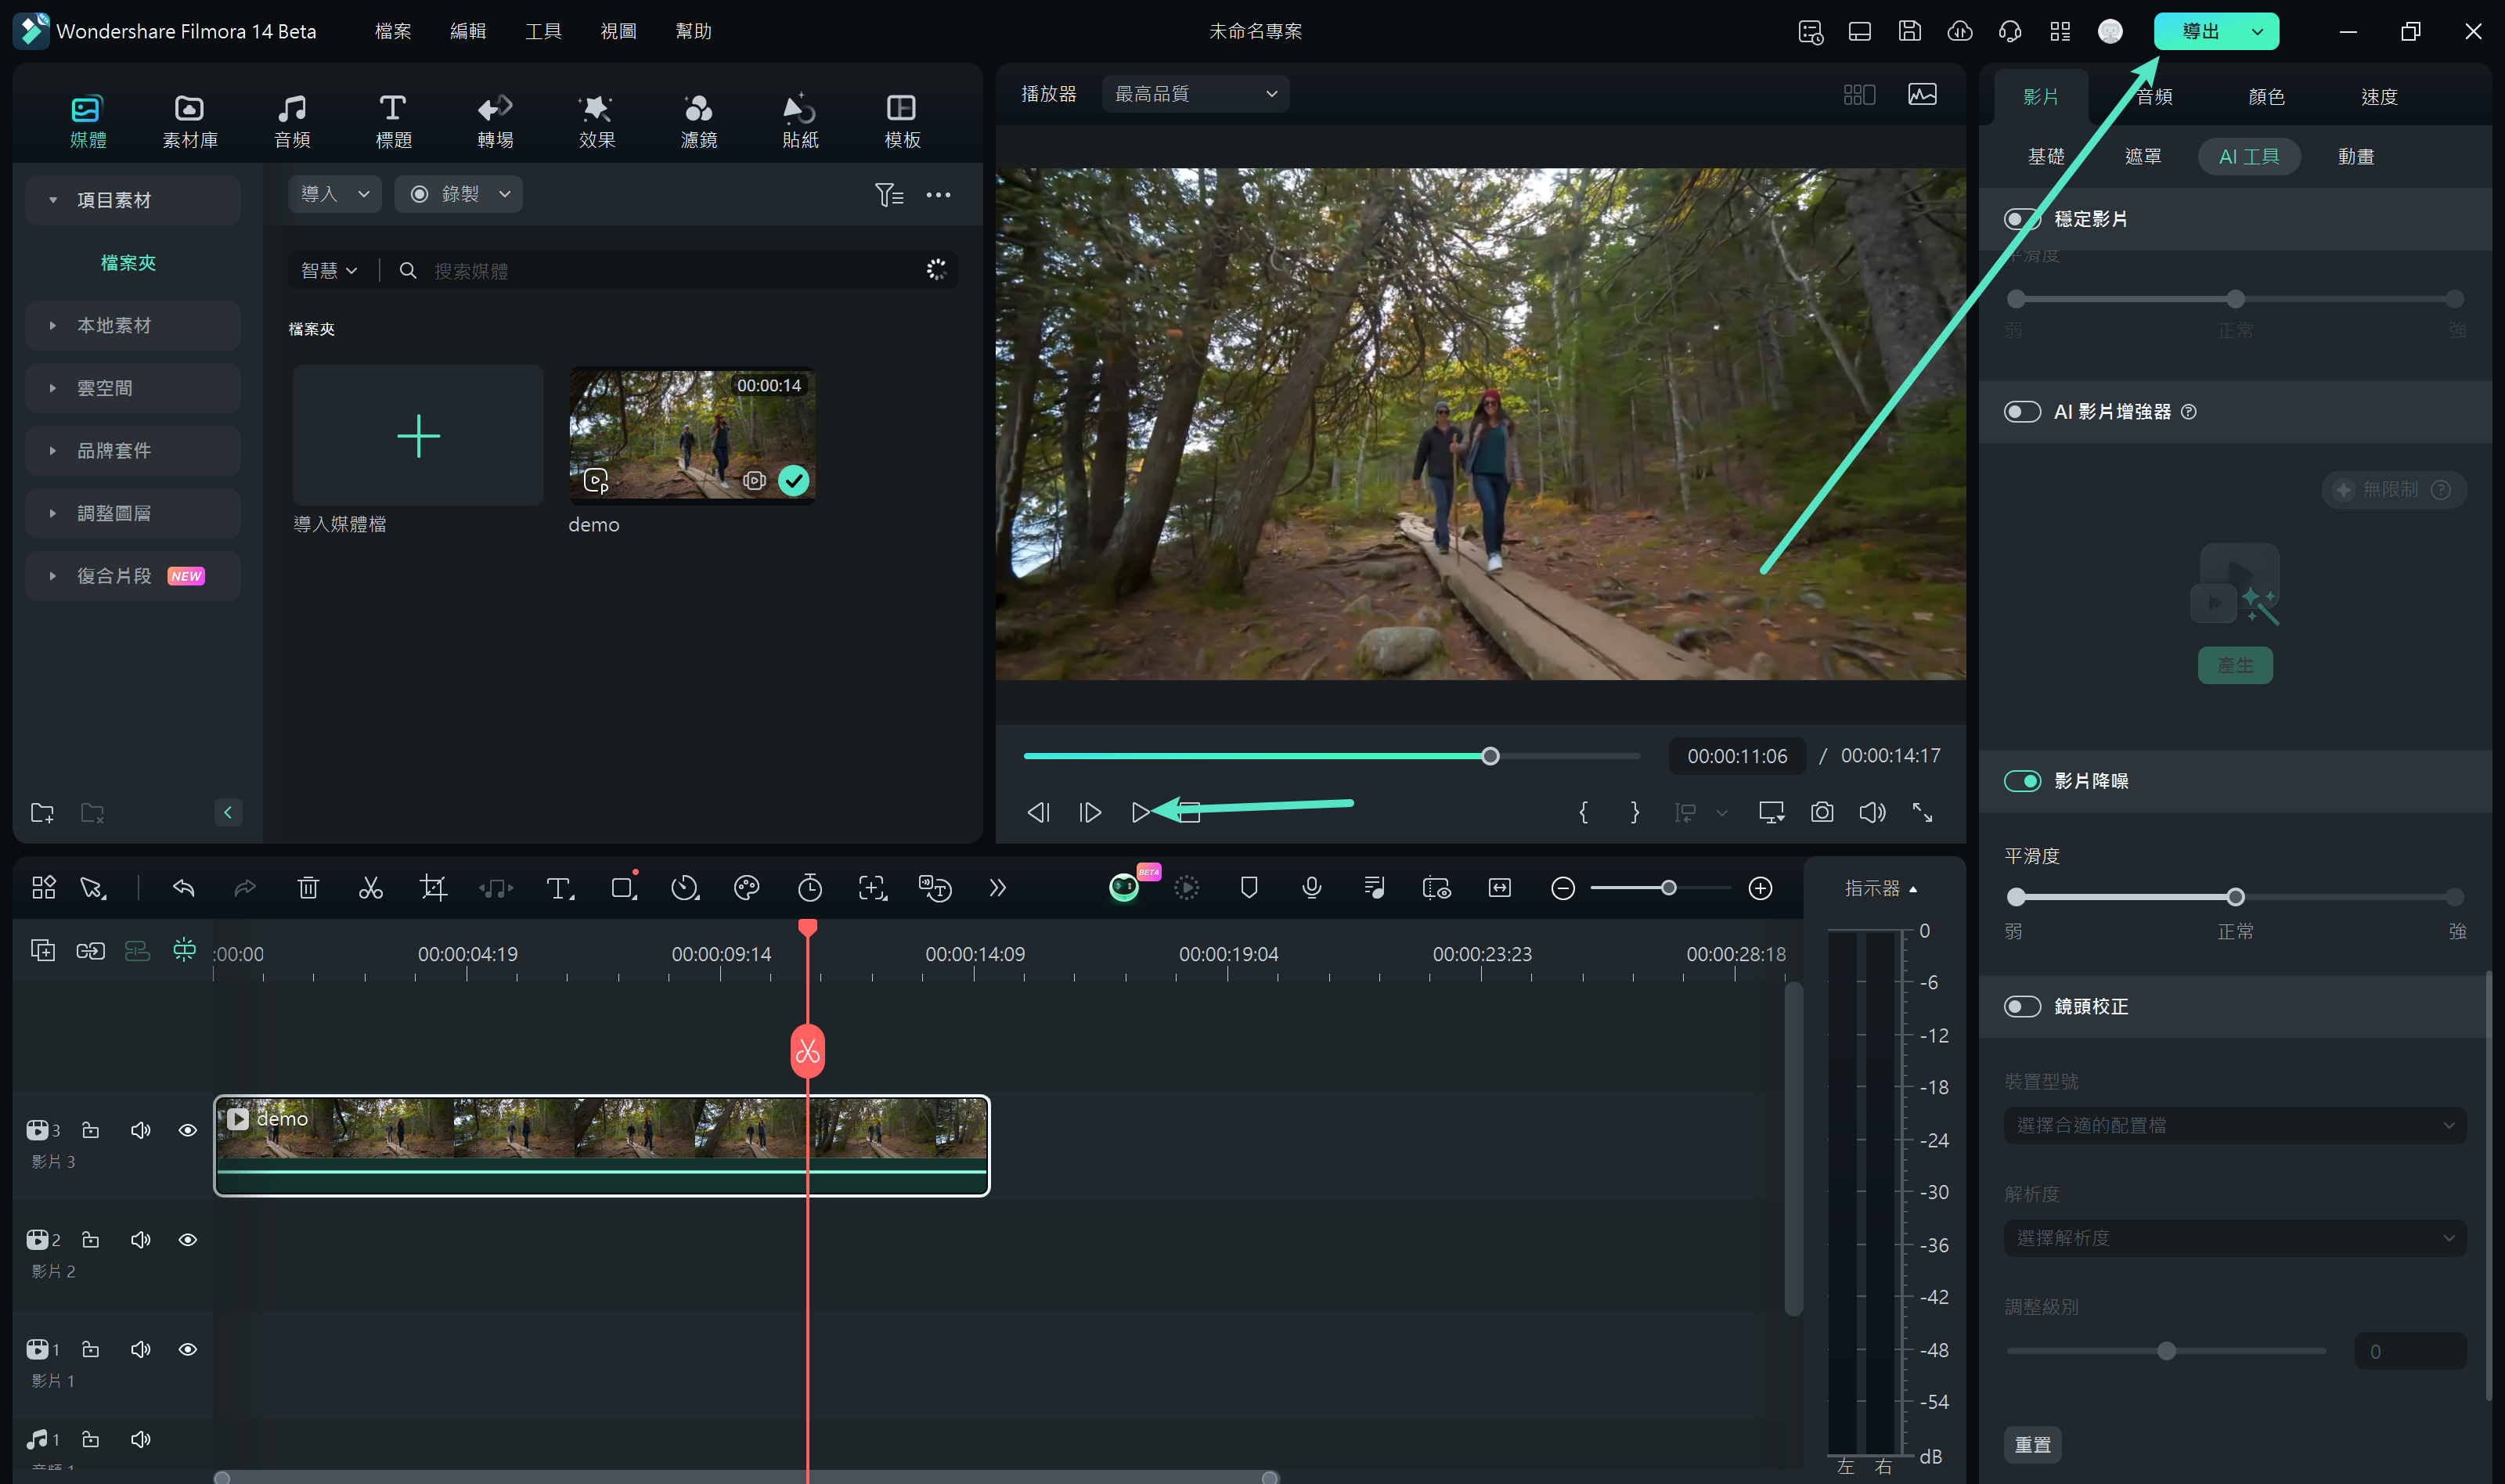
Task: Click the 導出 export button
Action: pos(2200,32)
